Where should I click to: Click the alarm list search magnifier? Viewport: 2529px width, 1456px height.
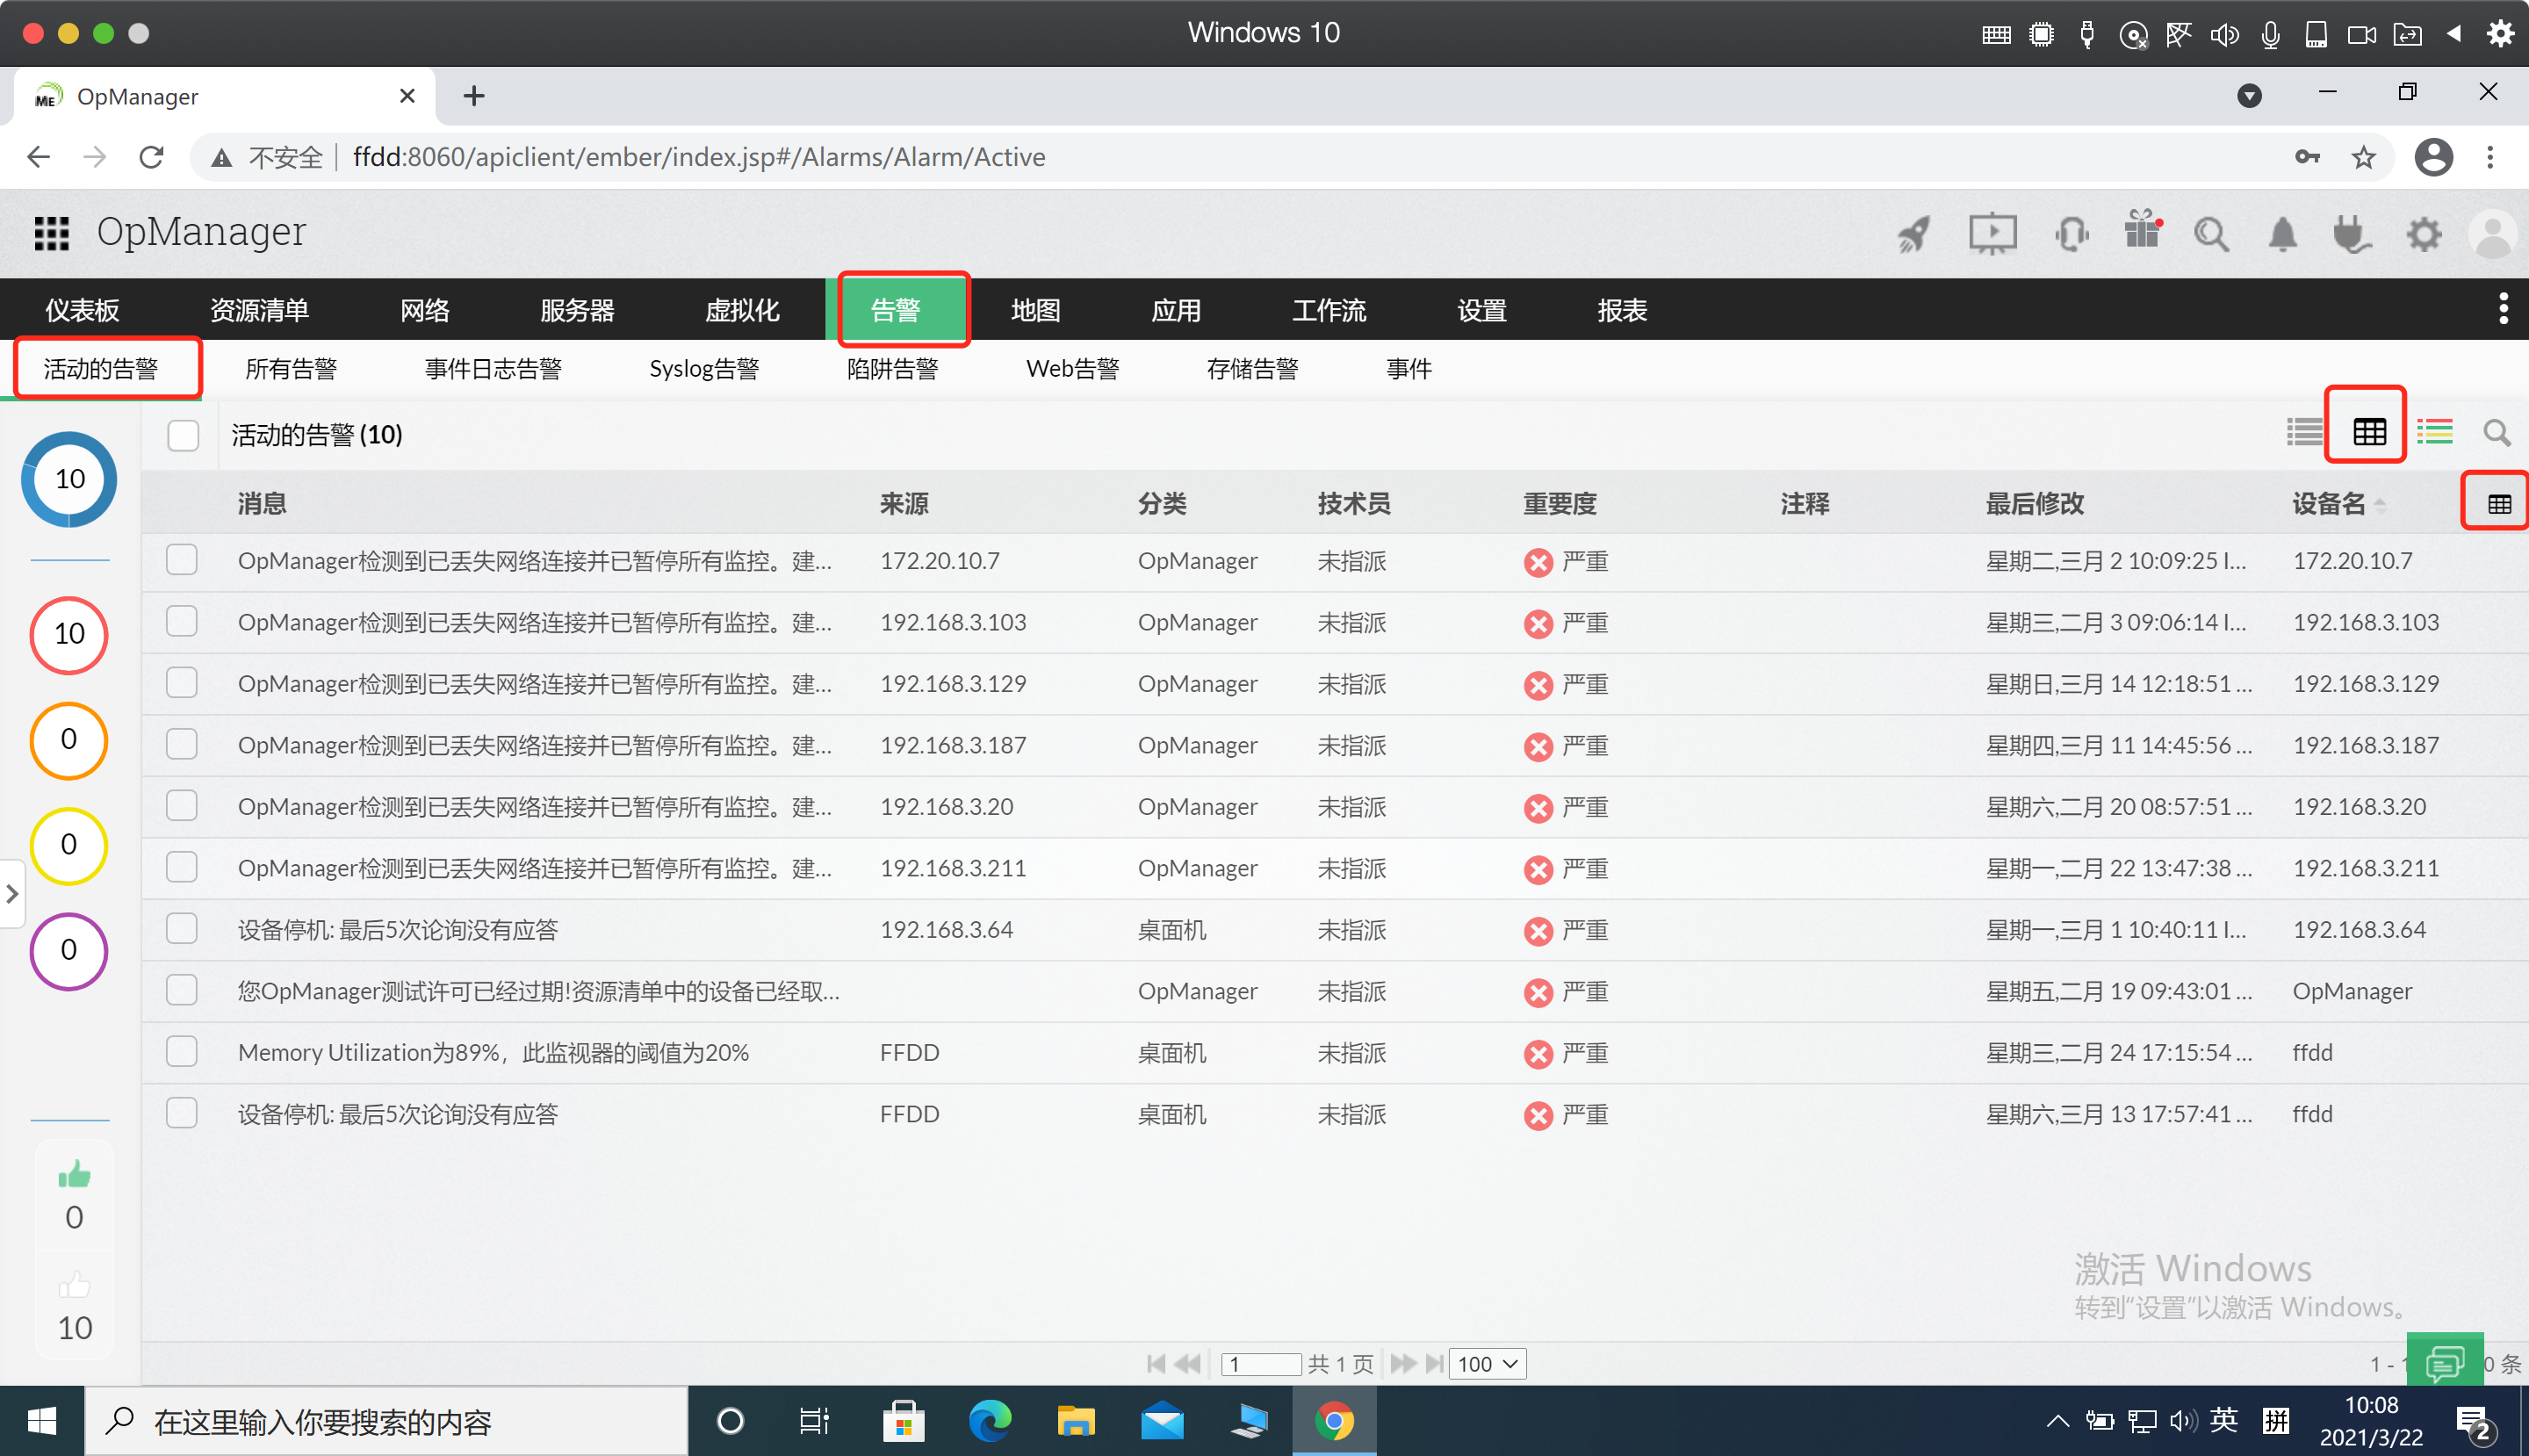(x=2497, y=432)
